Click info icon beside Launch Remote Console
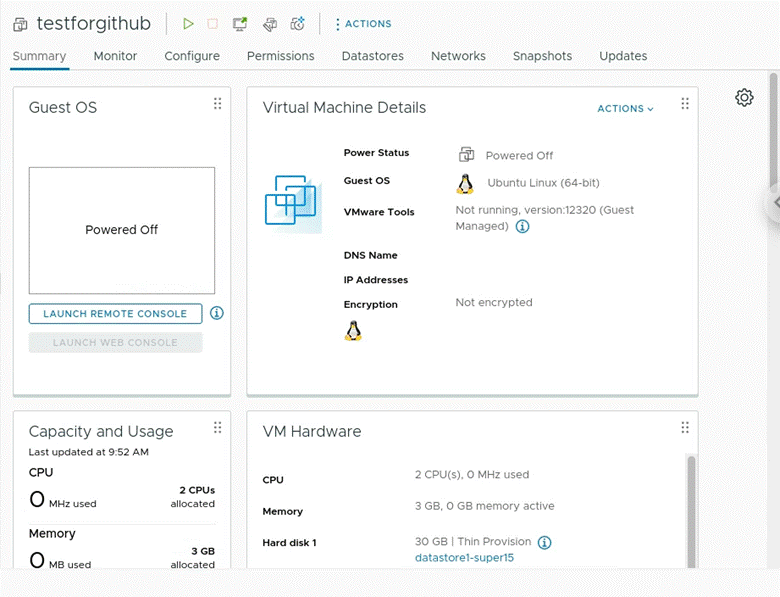The image size is (780, 597). coord(216,313)
